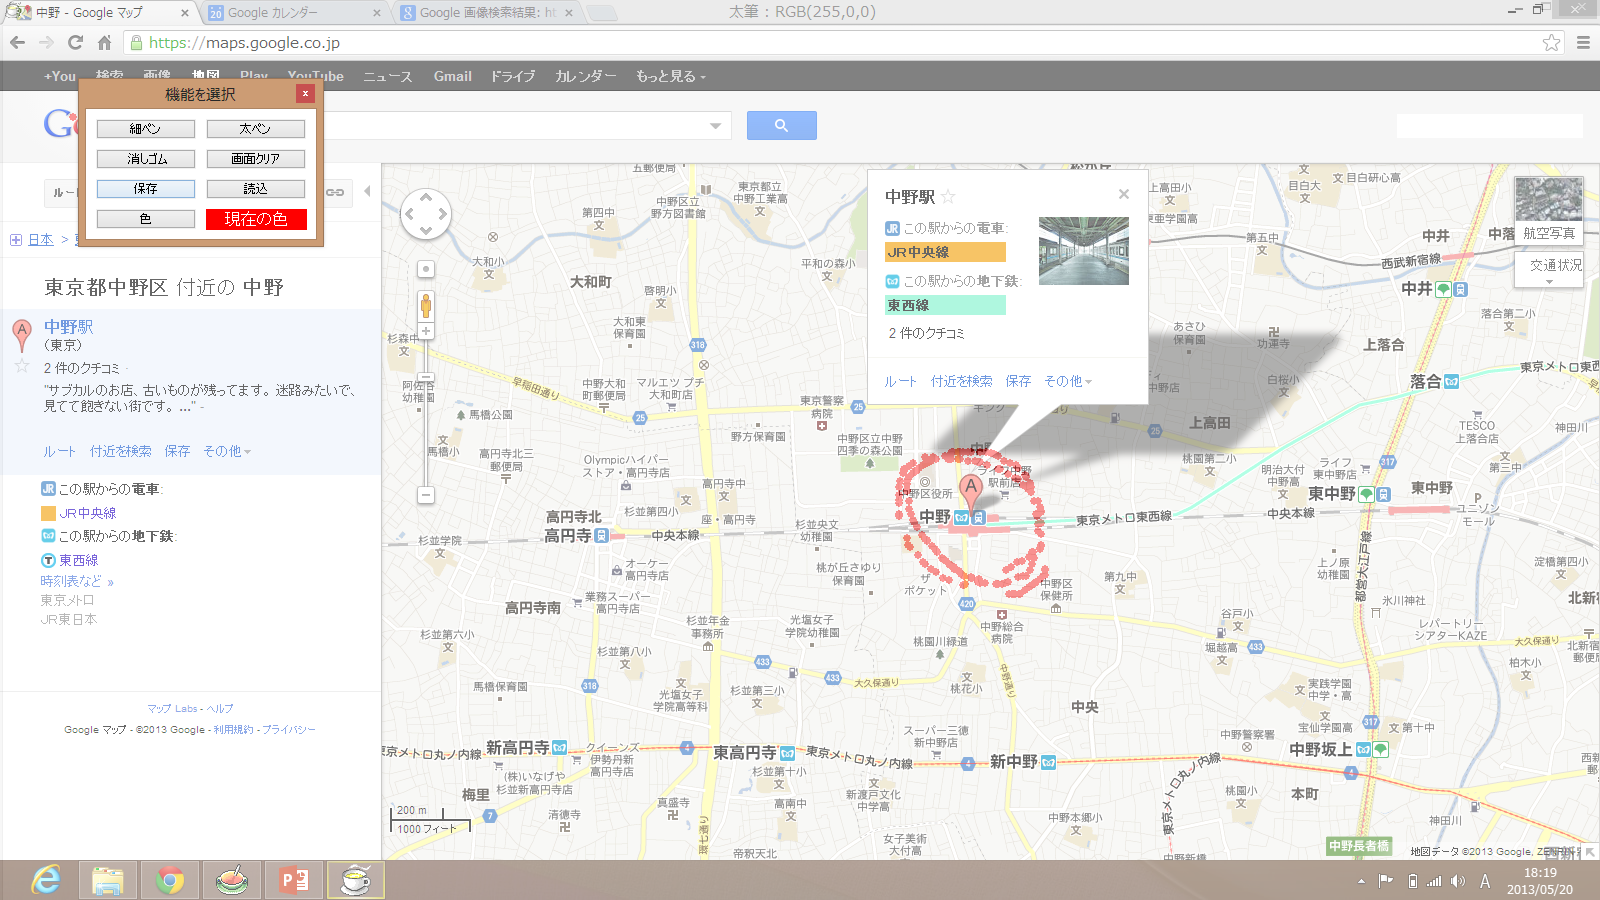The image size is (1600, 900).
Task: Open the JR中央線 link in left panel
Action: point(88,513)
